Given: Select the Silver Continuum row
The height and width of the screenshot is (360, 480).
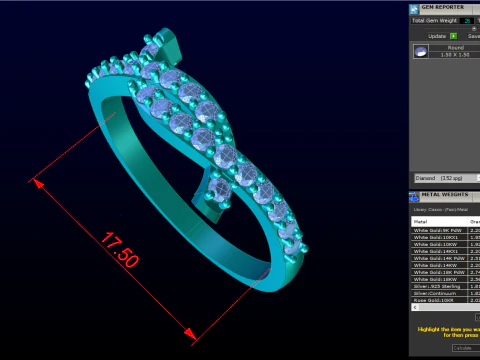Looking at the screenshot, I should [x=446, y=293].
